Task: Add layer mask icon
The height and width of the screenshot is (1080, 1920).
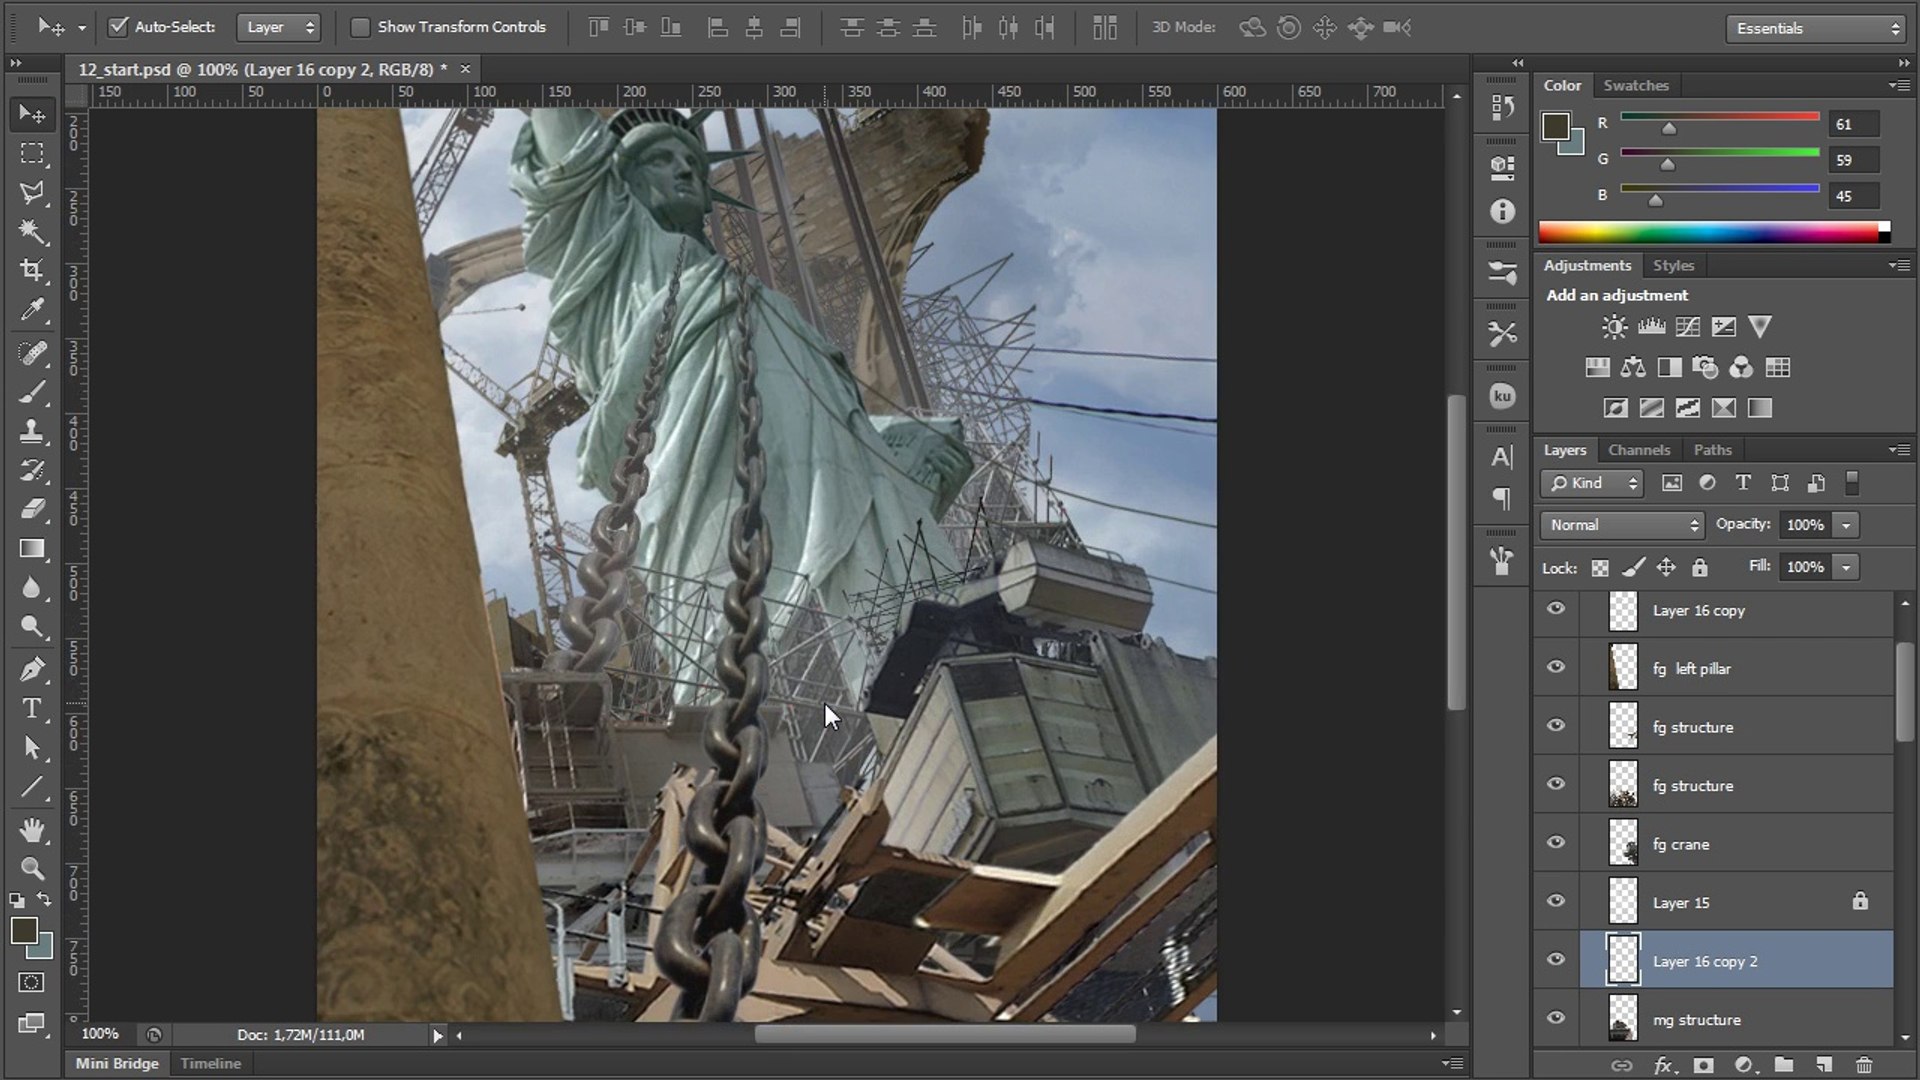Action: tap(1704, 1065)
